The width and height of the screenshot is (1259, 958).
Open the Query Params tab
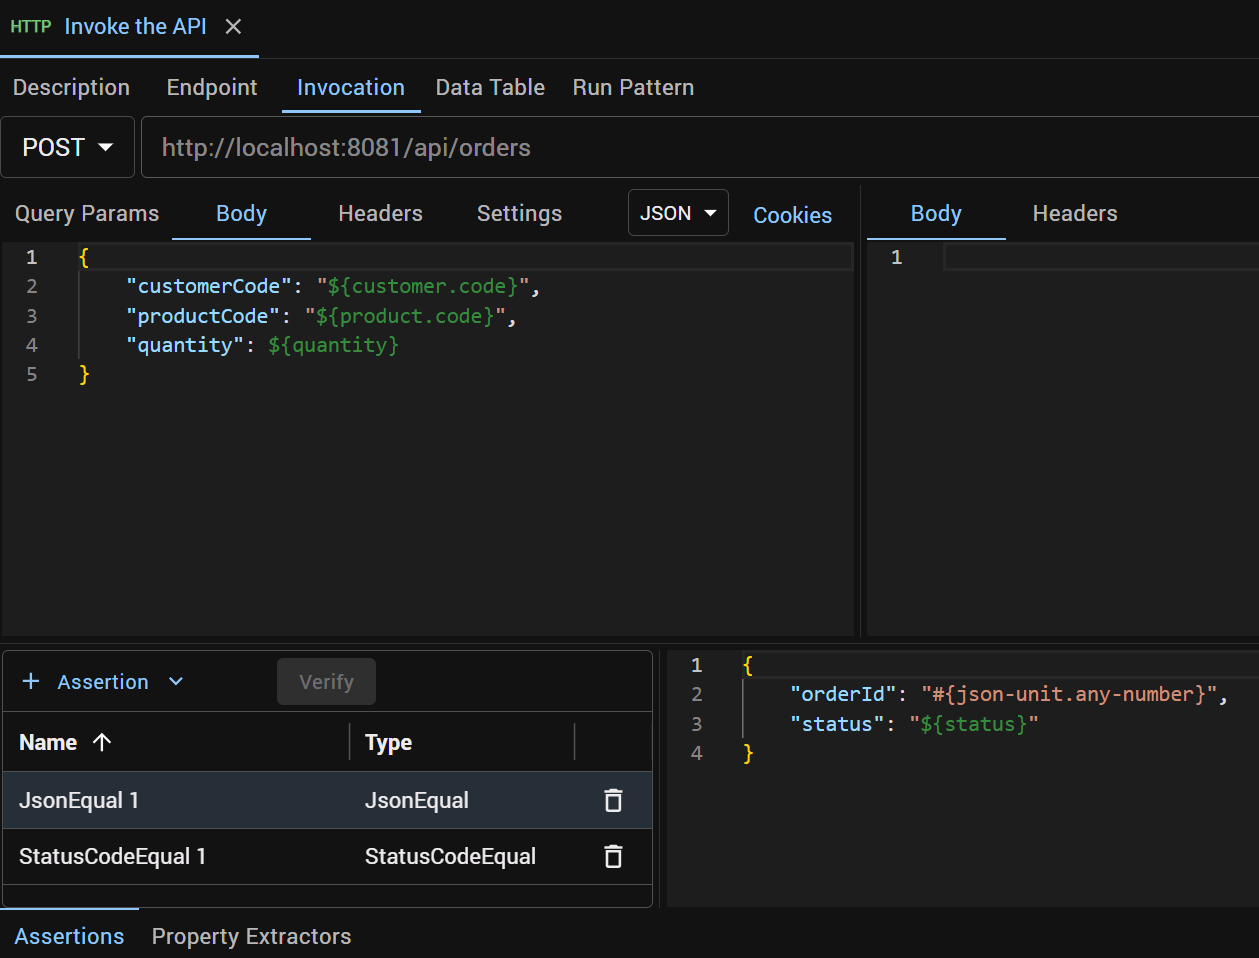(x=87, y=214)
